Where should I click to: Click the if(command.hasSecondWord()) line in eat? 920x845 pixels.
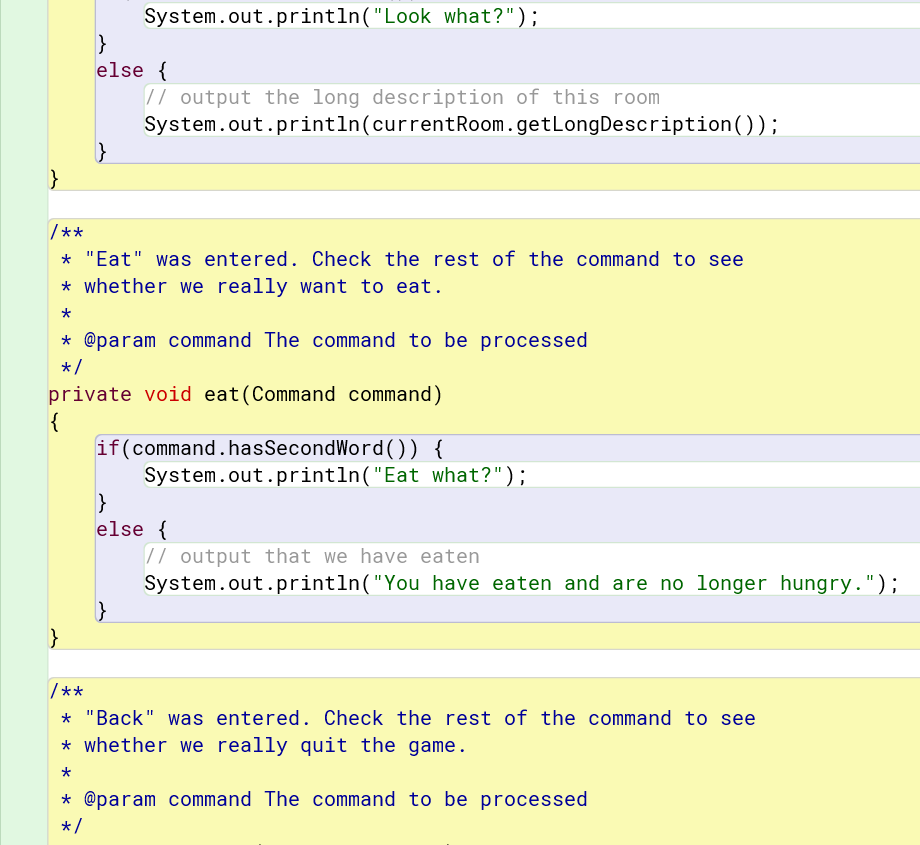[x=270, y=448]
